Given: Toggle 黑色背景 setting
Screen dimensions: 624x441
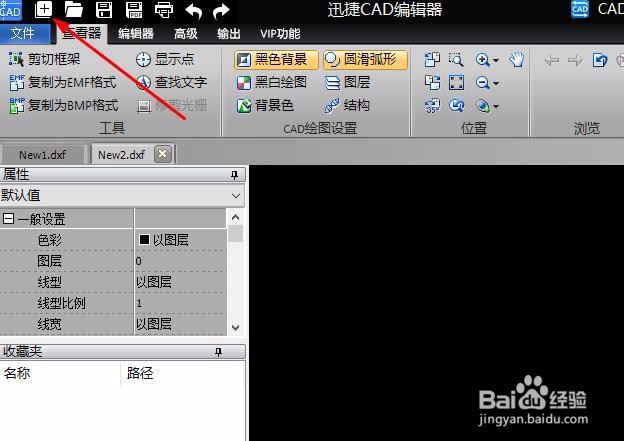Looking at the screenshot, I should (276, 60).
